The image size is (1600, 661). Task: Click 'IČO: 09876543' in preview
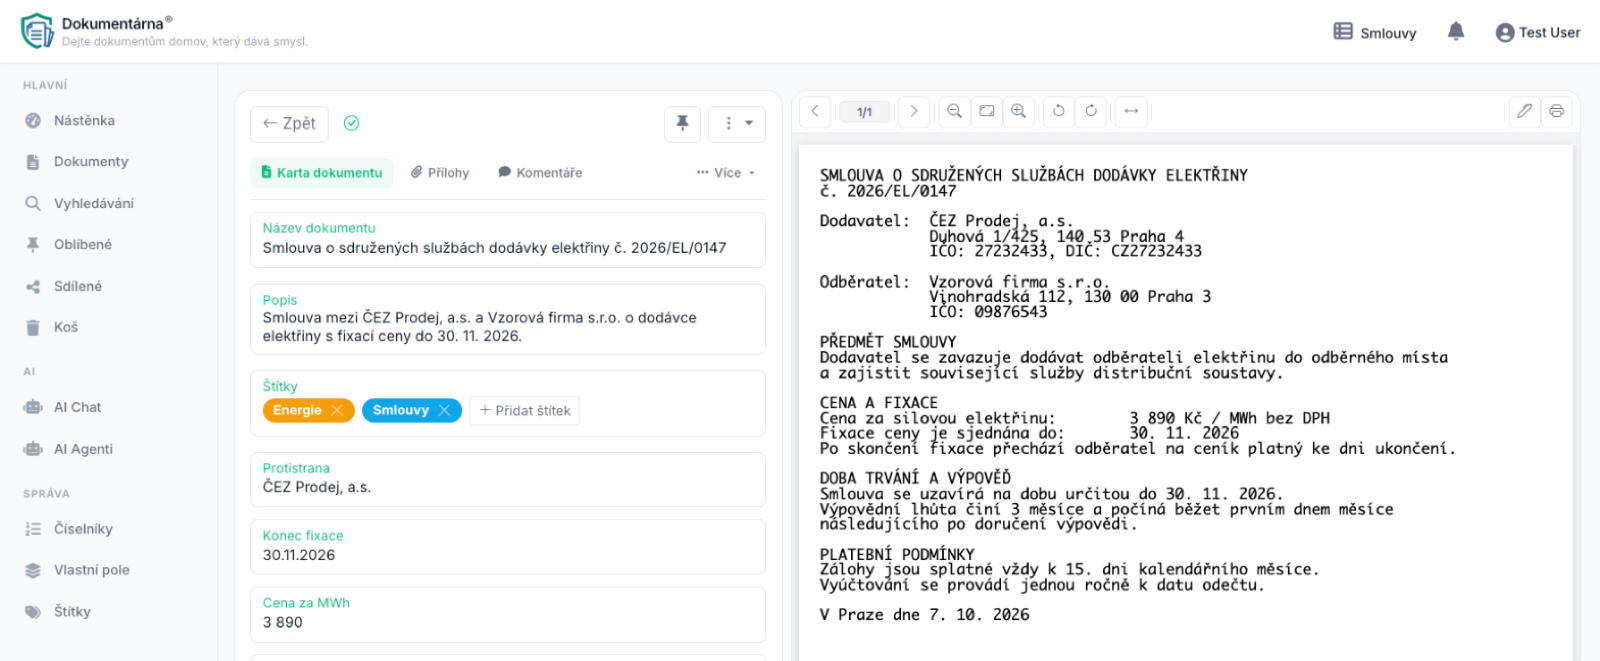(988, 312)
